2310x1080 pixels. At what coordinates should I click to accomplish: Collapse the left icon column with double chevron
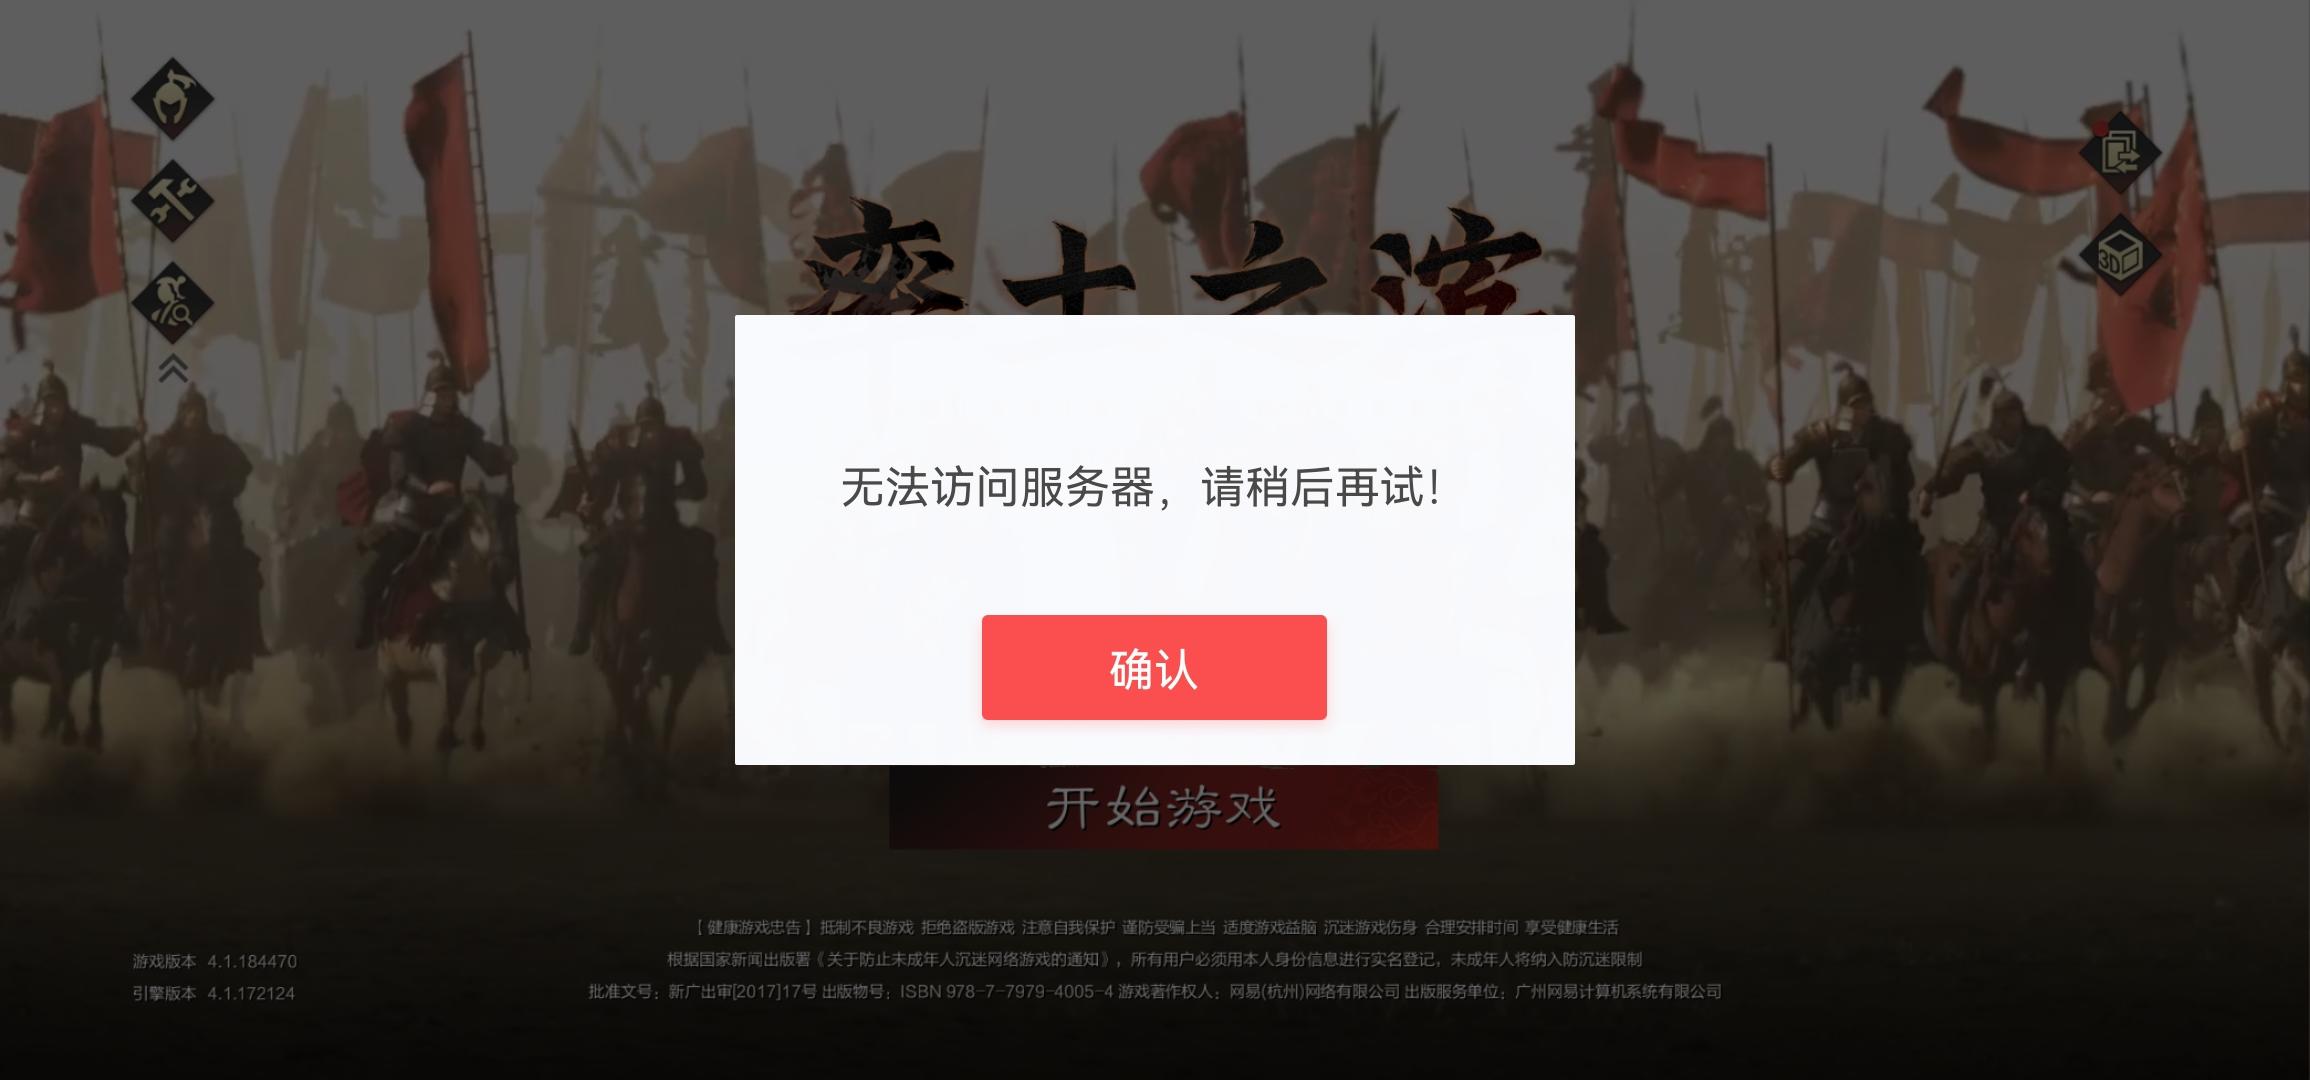click(x=173, y=369)
